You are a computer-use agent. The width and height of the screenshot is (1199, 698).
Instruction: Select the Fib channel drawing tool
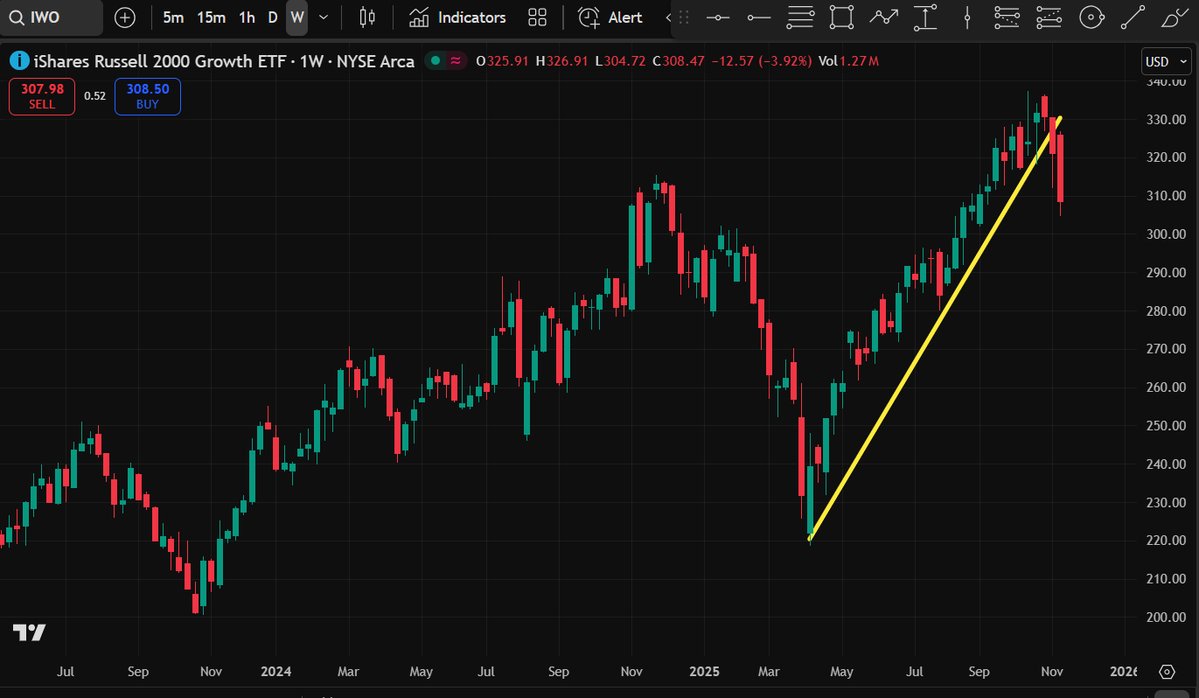click(1048, 18)
